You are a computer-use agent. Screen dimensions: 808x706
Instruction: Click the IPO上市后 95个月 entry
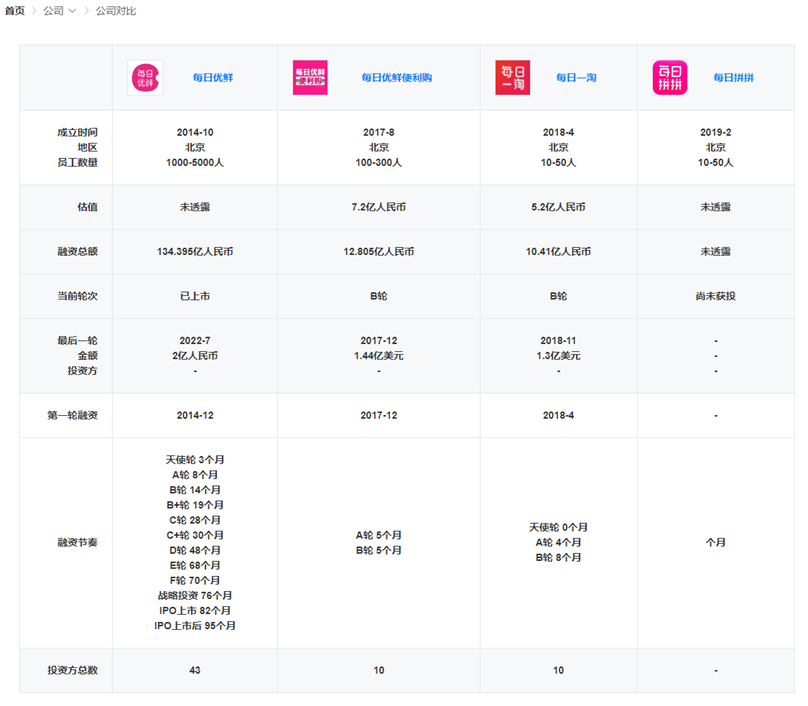195,626
